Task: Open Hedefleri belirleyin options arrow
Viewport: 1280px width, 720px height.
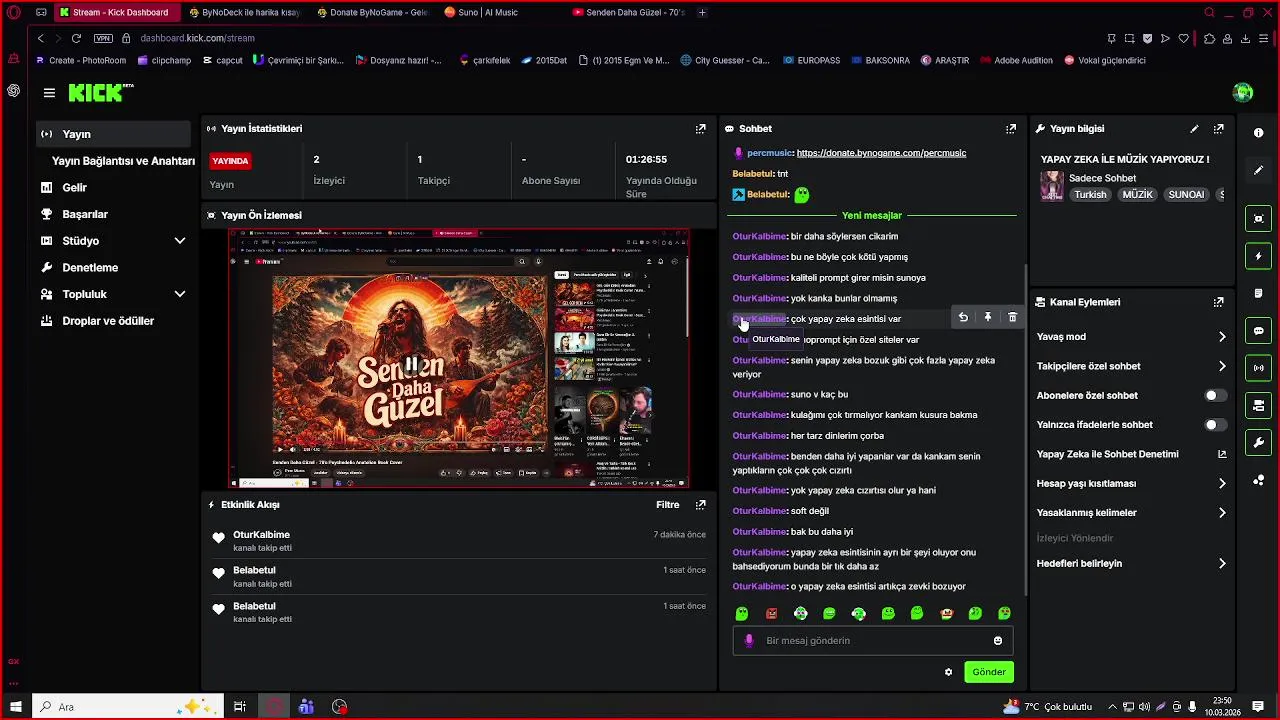Action: click(x=1222, y=564)
